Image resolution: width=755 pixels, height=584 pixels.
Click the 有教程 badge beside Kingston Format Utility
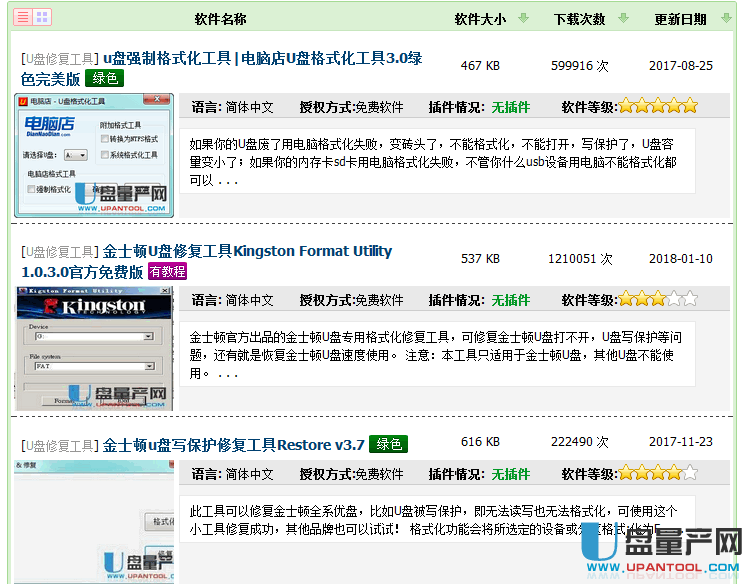167,271
